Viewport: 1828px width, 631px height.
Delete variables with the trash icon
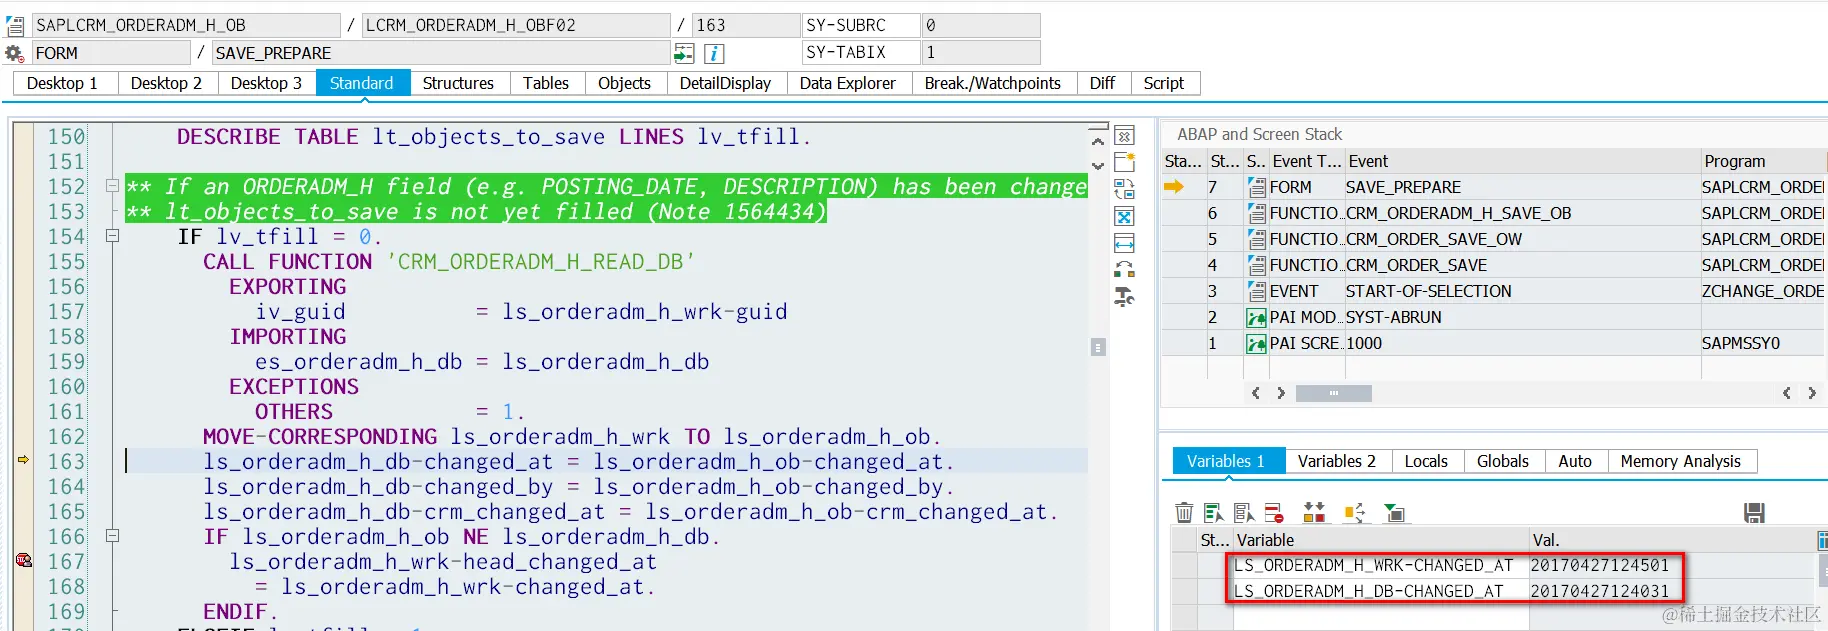pos(1184,513)
